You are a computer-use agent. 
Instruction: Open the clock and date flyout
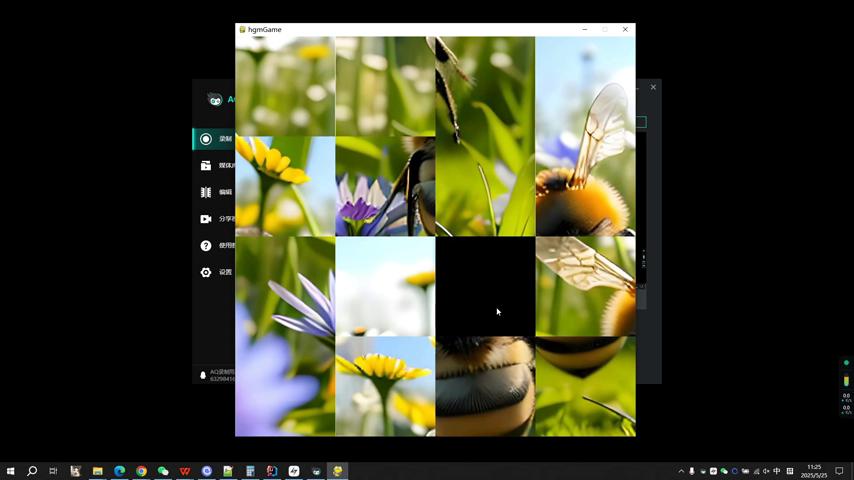tap(814, 471)
